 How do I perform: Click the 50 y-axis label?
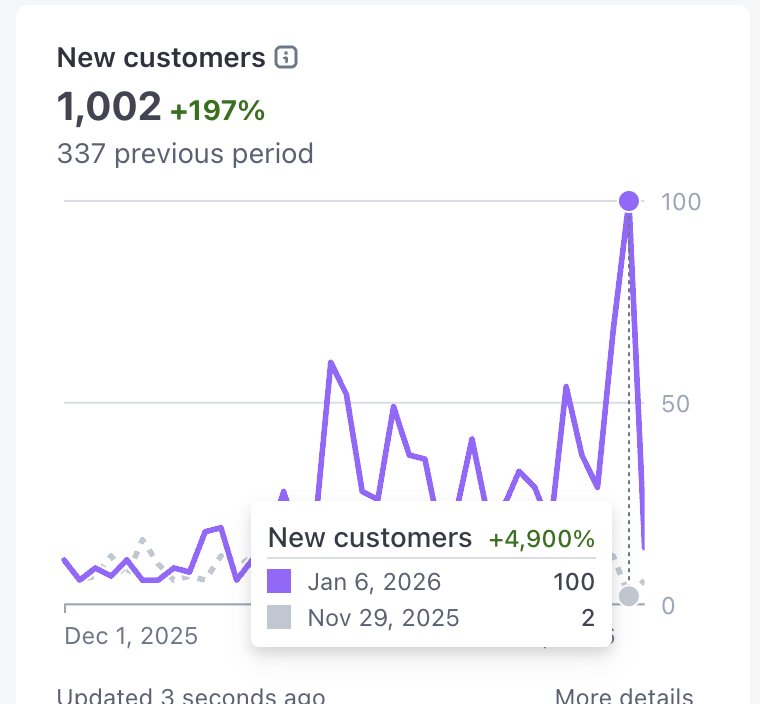[675, 404]
